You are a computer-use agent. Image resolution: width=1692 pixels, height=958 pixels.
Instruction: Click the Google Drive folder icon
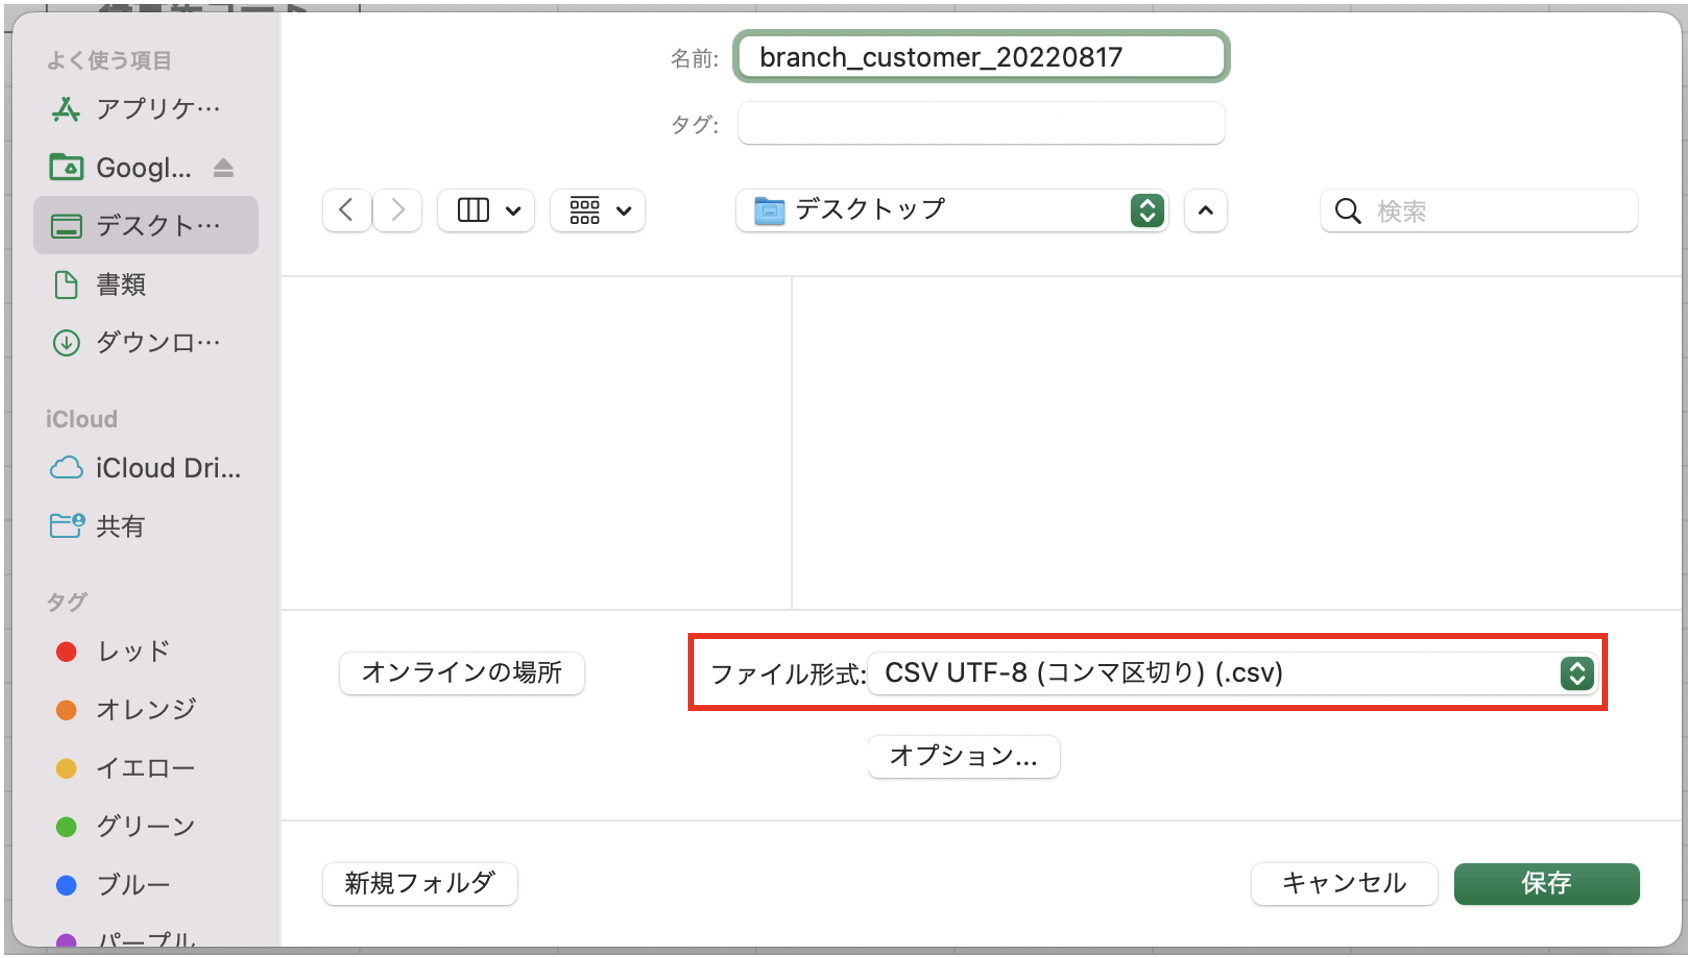(x=67, y=167)
